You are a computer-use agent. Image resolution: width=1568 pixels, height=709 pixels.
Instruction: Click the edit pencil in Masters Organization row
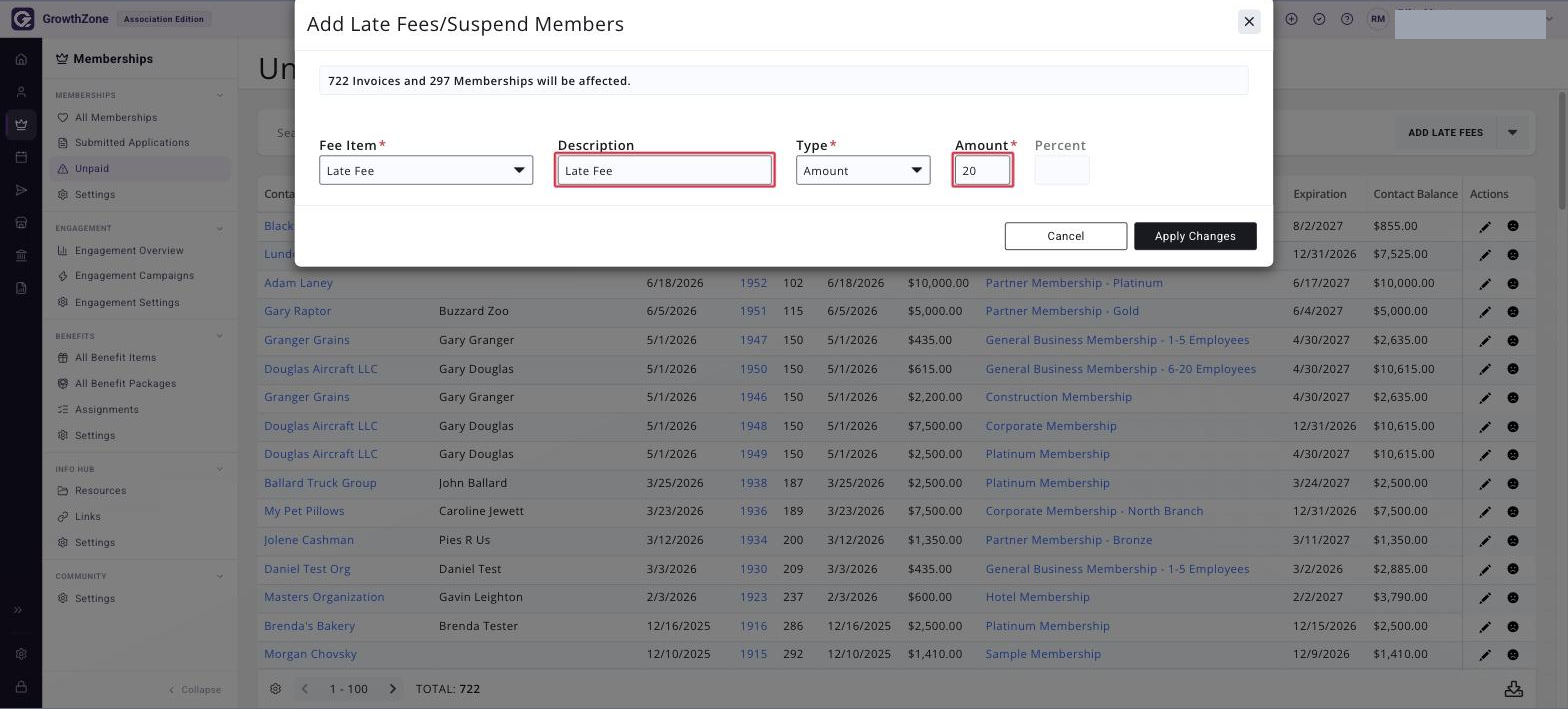coord(1485,598)
